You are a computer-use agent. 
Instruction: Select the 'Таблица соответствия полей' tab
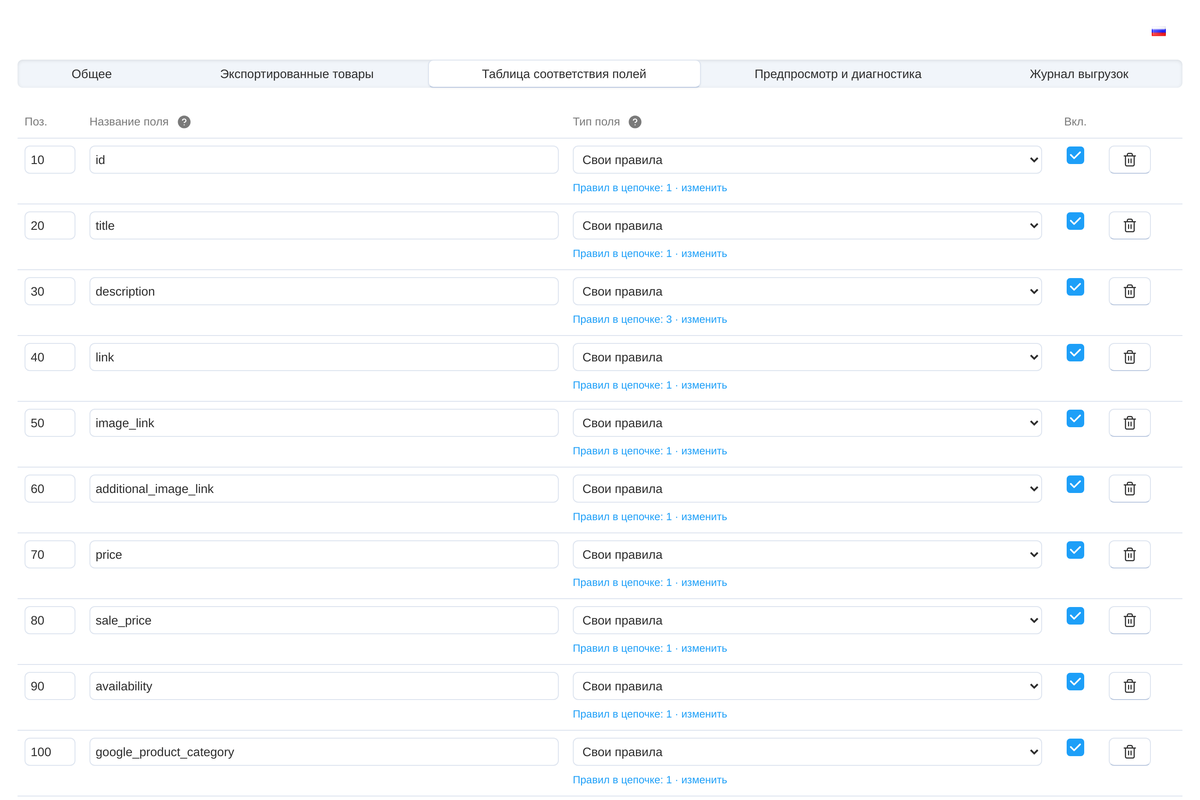[564, 74]
